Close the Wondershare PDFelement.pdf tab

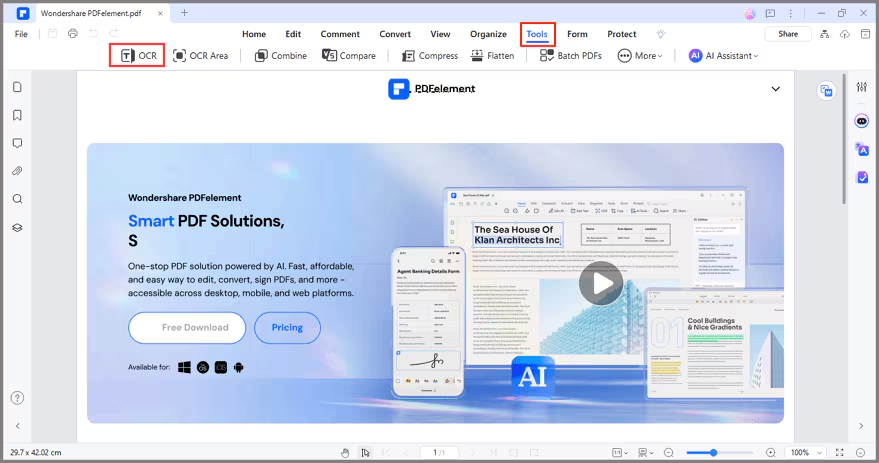coord(160,13)
